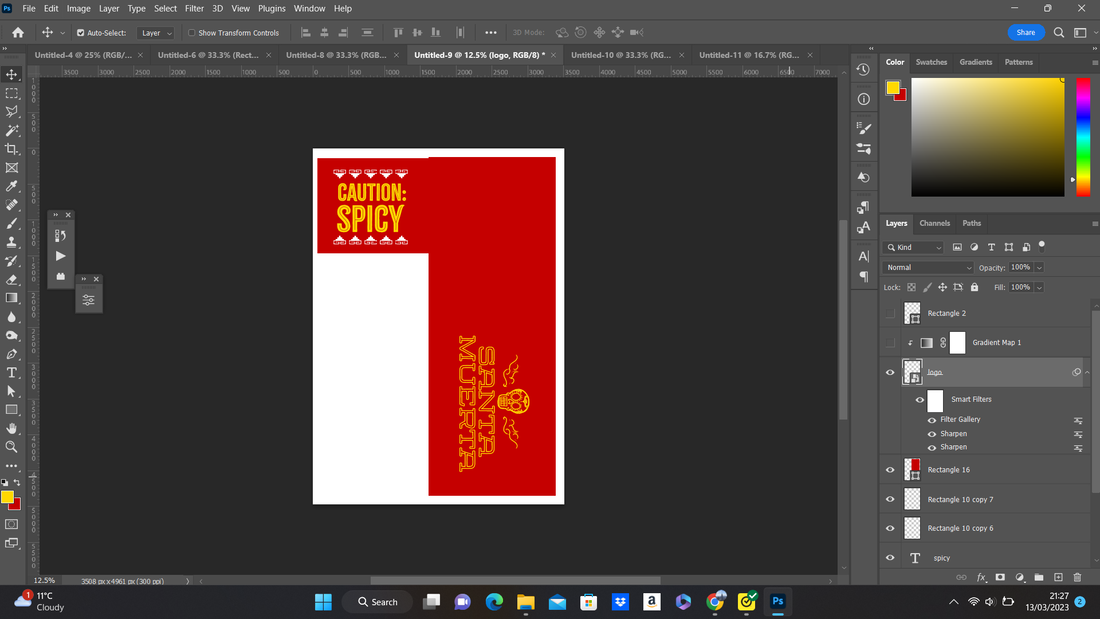Select the Frame tool

[x=12, y=168]
